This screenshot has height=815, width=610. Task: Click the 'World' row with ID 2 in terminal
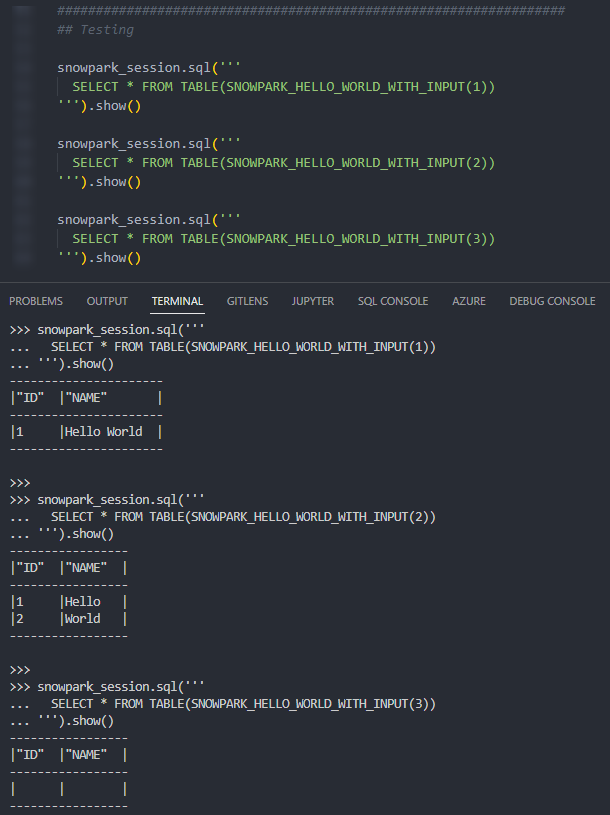point(69,619)
